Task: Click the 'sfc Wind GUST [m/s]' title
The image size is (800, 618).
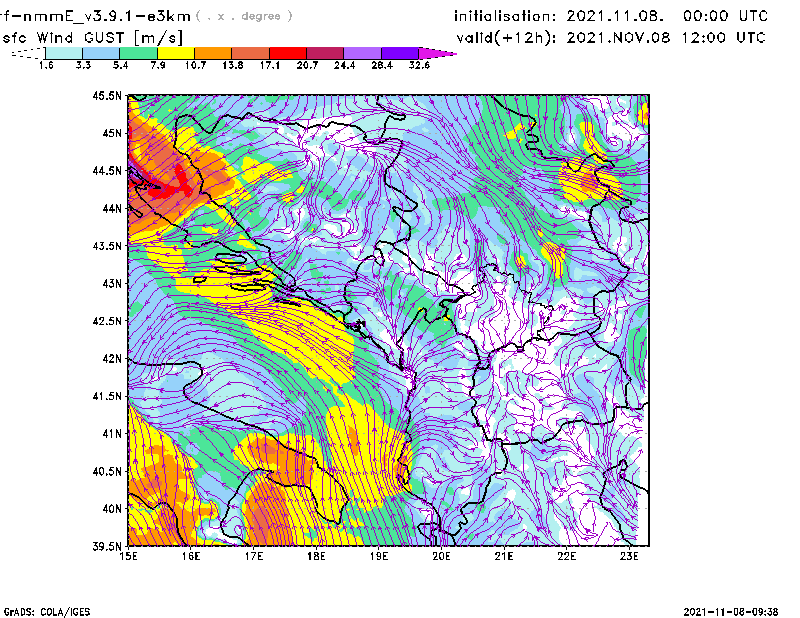Action: pyautogui.click(x=93, y=38)
